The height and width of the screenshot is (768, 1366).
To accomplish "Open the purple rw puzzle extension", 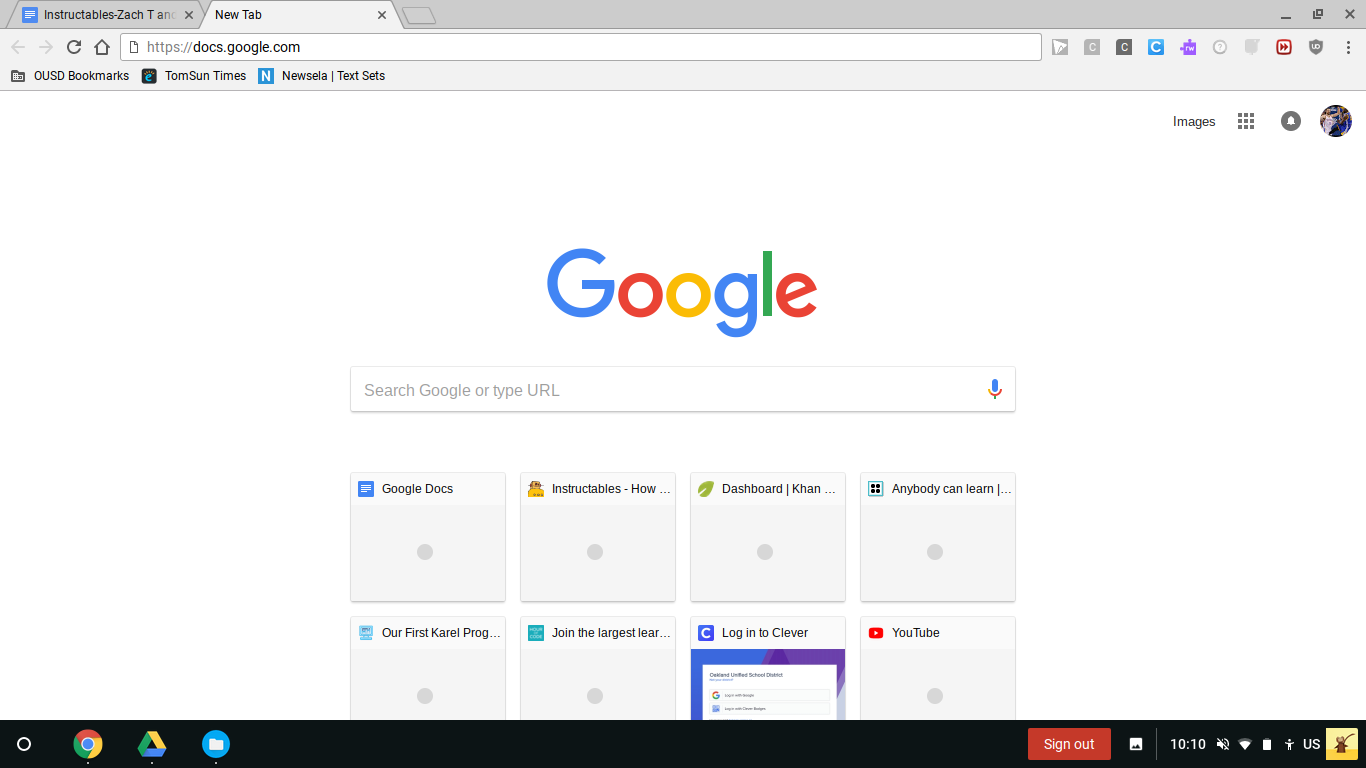I will [1188, 47].
